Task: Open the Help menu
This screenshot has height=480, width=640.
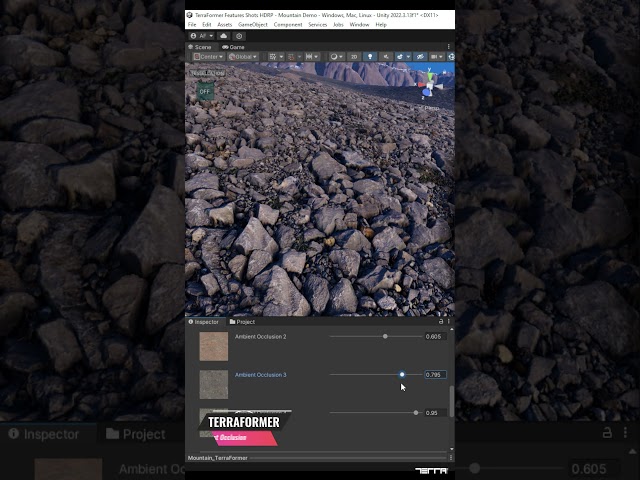Action: click(381, 24)
